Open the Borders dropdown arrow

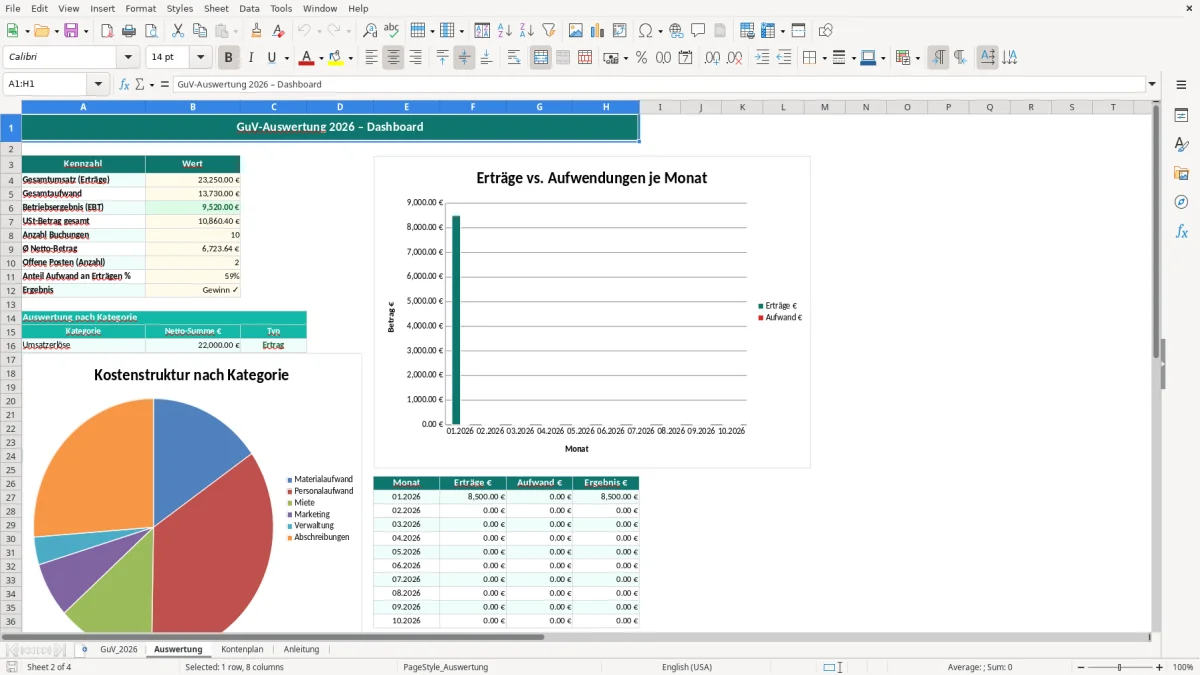click(x=824, y=58)
